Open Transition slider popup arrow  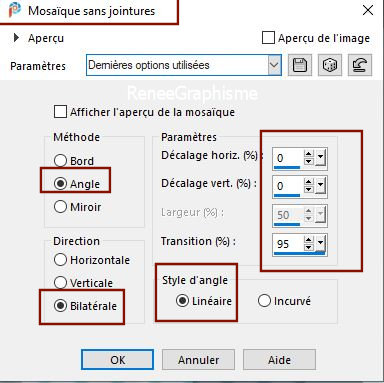coord(320,243)
